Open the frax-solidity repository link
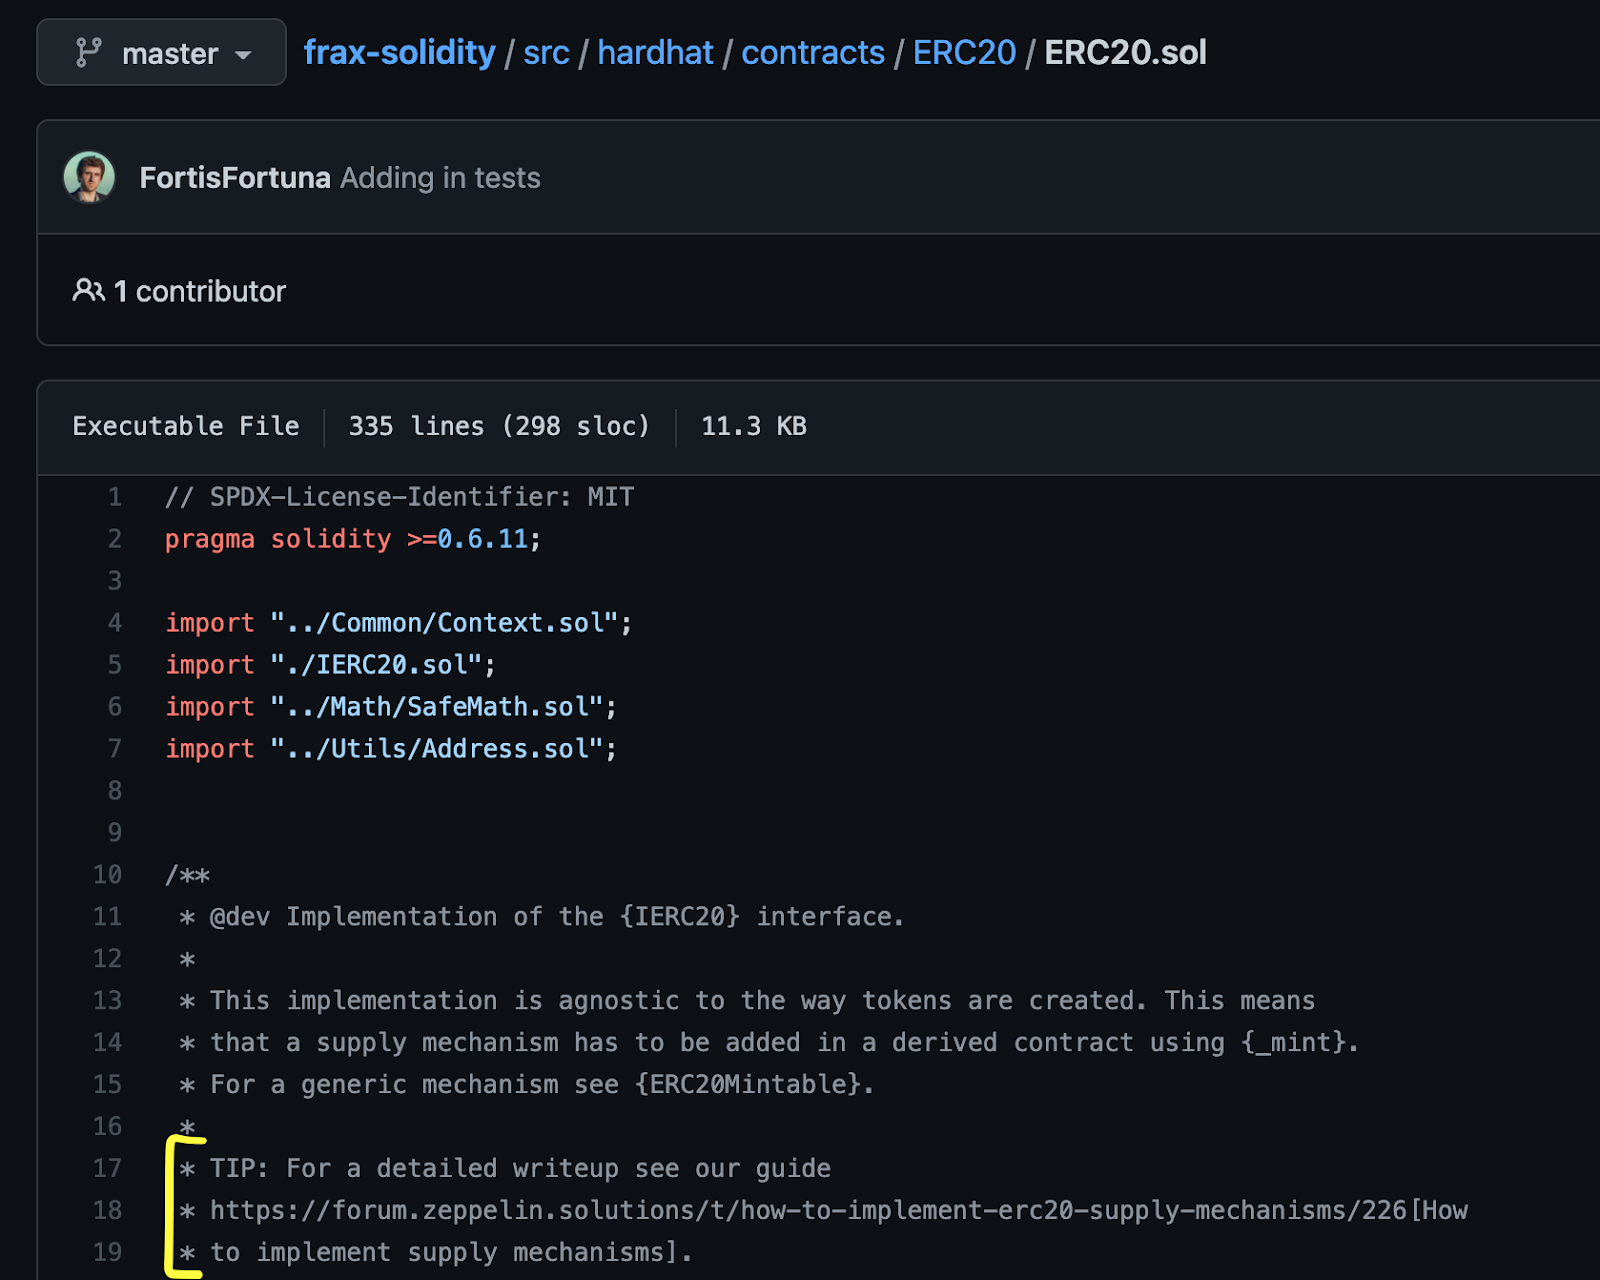The image size is (1600, 1280). coord(399,52)
